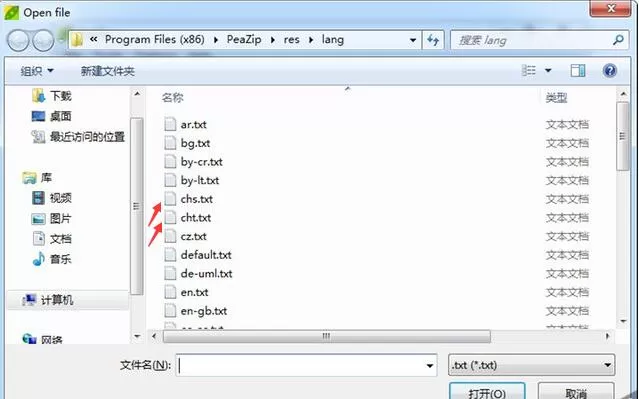Expand the view options dropdown arrow
The height and width of the screenshot is (399, 639).
pos(548,71)
